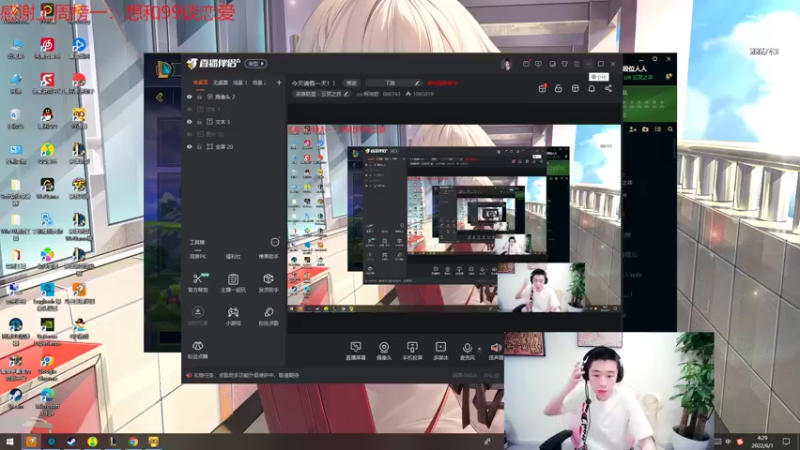
Task: Click stream title 今天请假一天！！
Action: pyautogui.click(x=313, y=83)
